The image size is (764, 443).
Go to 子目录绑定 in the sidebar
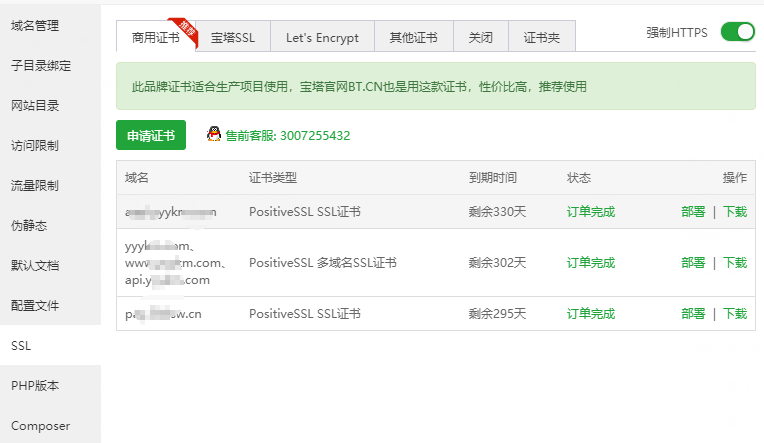coord(41,65)
